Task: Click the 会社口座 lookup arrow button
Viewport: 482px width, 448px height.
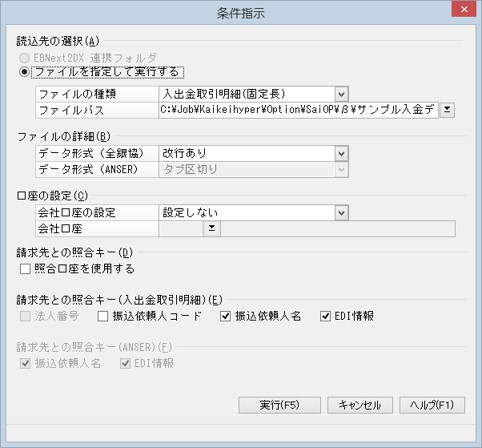Action: click(212, 229)
